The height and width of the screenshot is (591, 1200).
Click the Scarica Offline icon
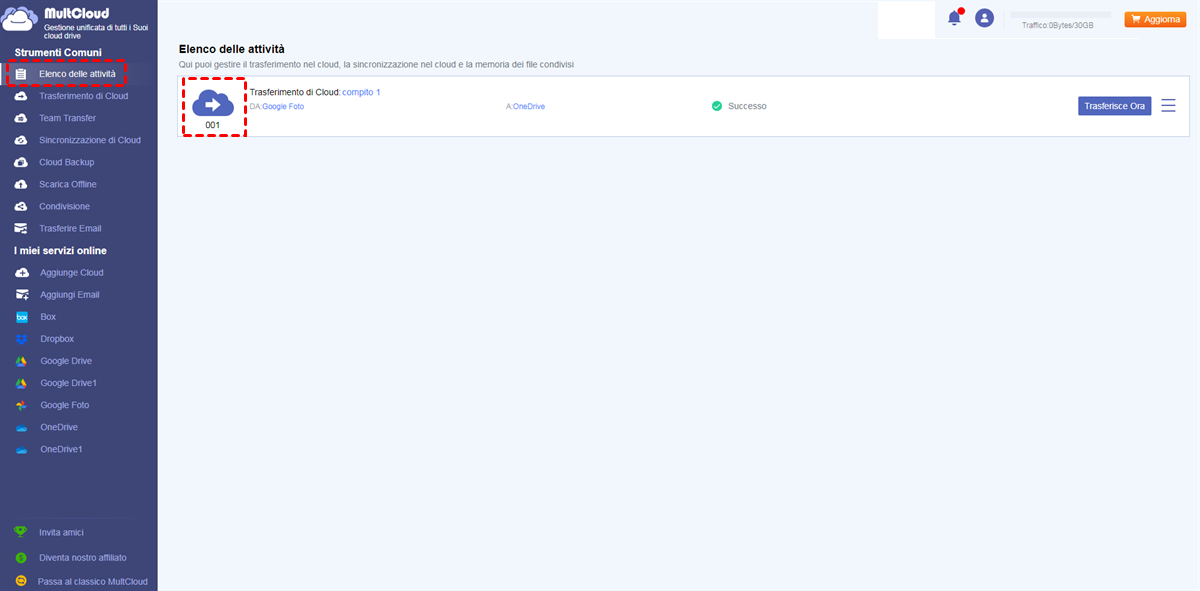(x=21, y=184)
